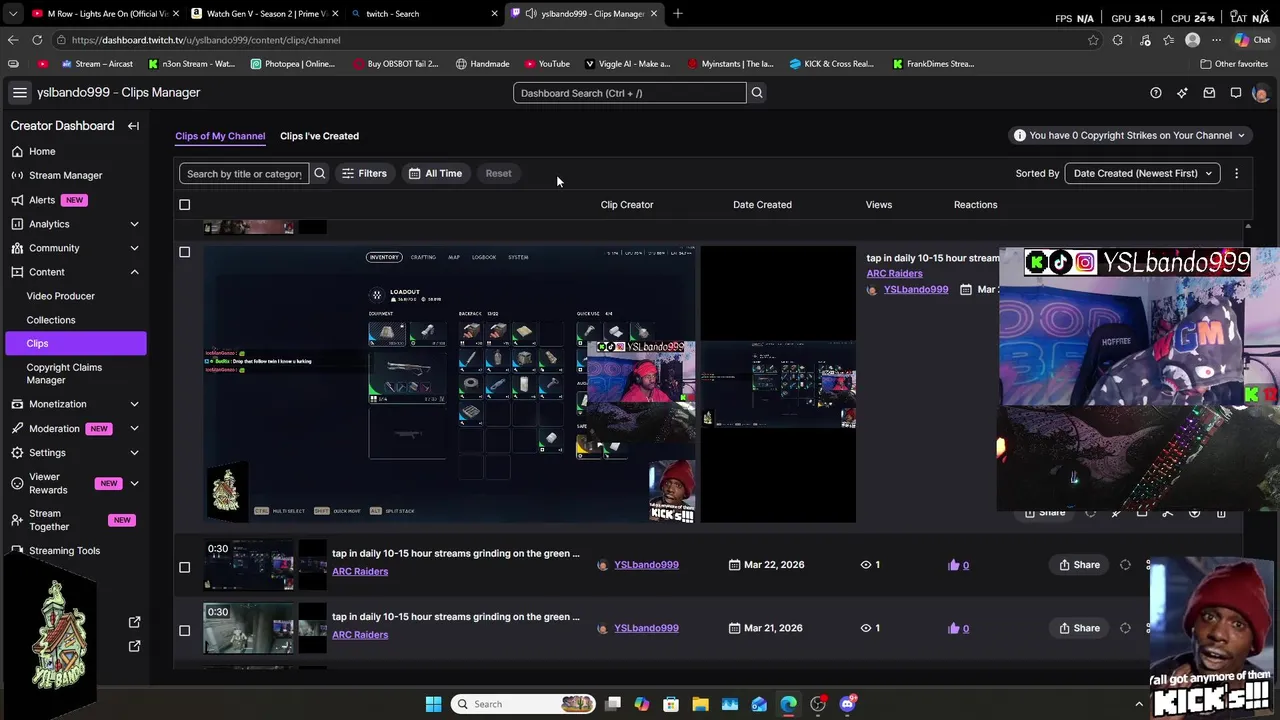This screenshot has width=1280, height=720.
Task: Open the sparkle what's new icon
Action: 1182,93
